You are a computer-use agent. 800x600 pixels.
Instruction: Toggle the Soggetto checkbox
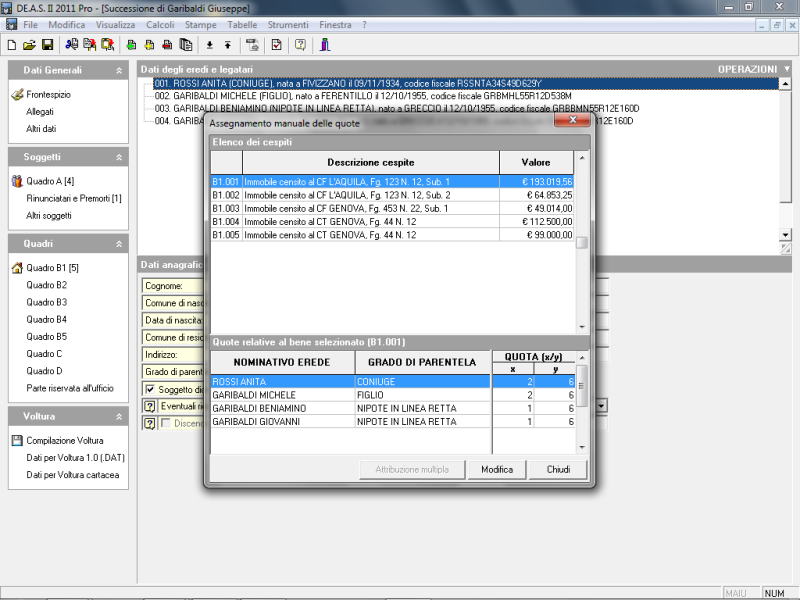[x=150, y=389]
